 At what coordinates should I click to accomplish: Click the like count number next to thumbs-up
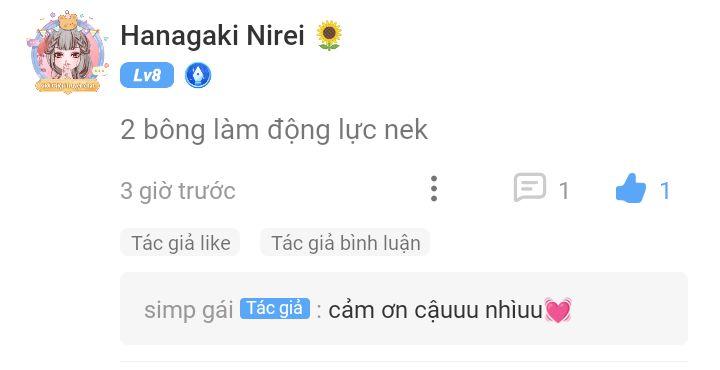pos(665,191)
